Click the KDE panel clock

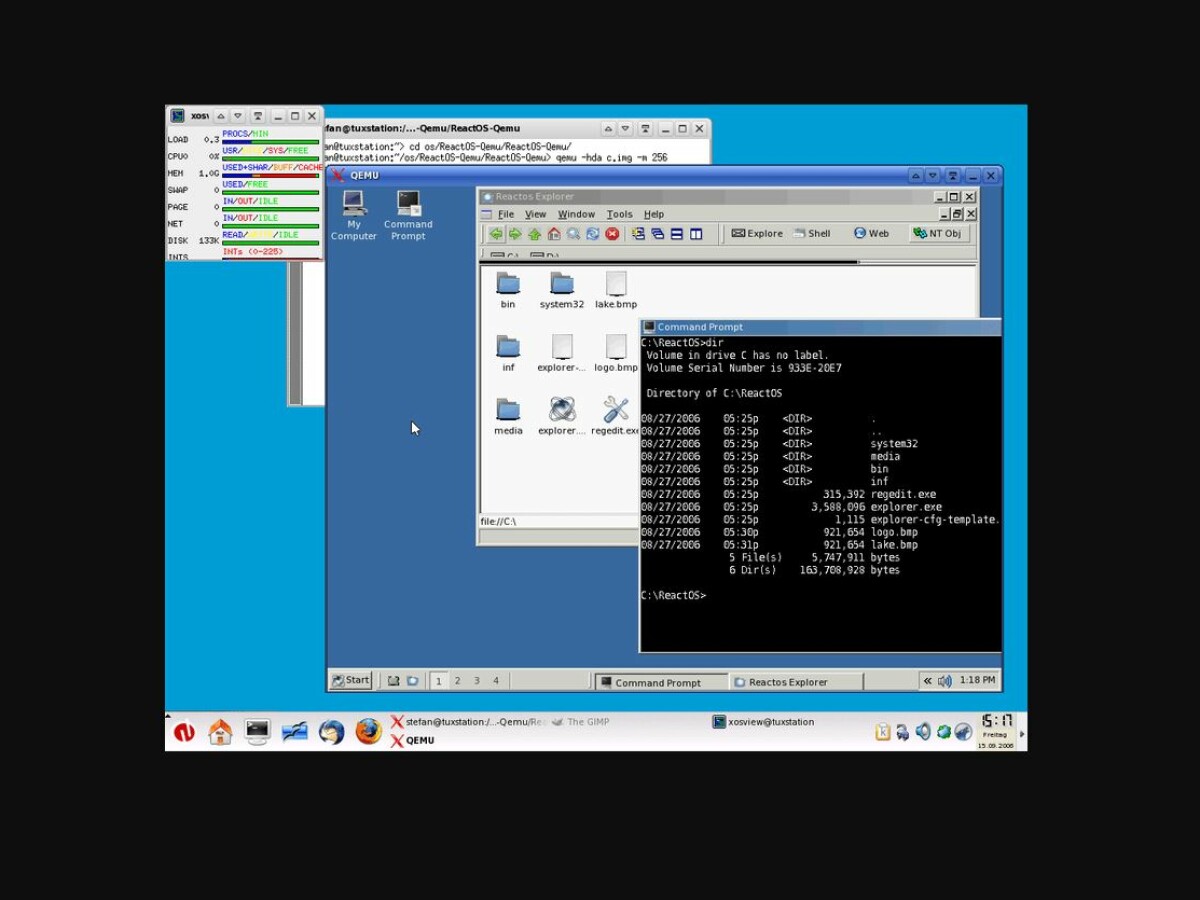tap(997, 732)
